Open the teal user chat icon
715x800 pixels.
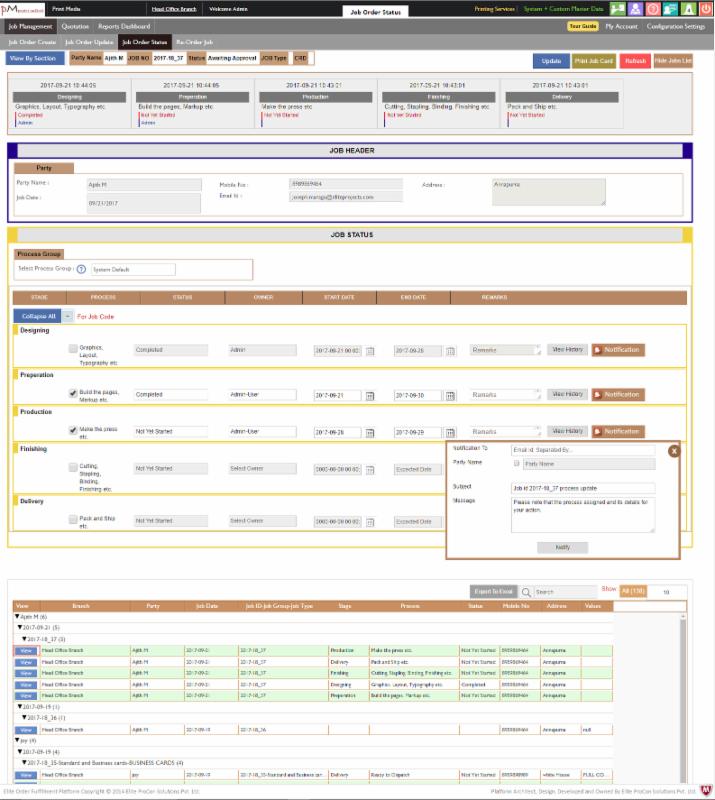[671, 9]
